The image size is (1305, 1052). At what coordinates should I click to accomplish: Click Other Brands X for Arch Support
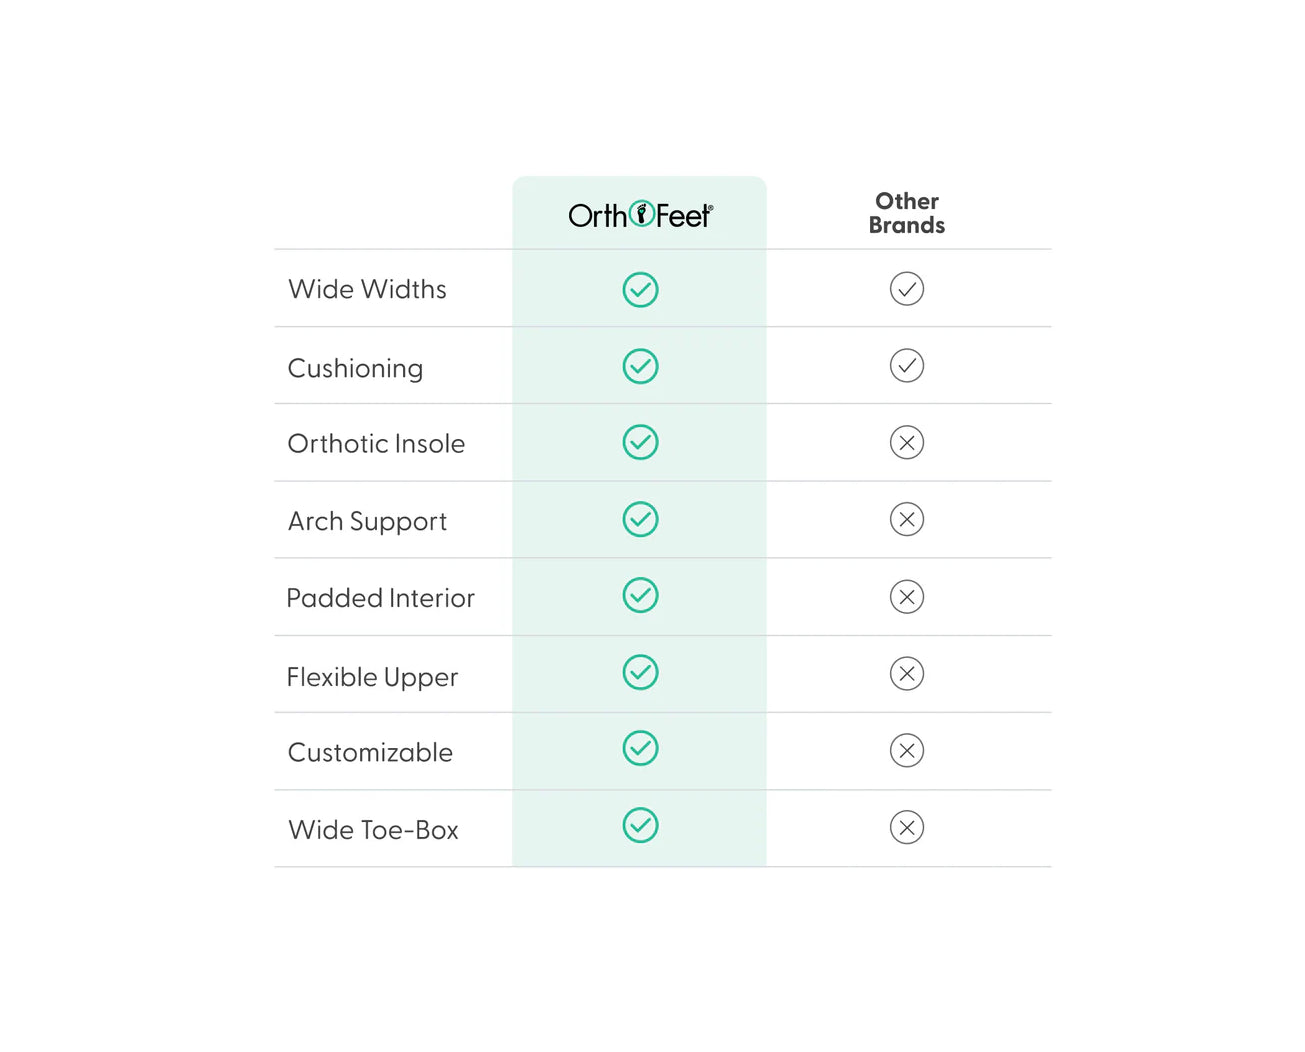point(907,519)
